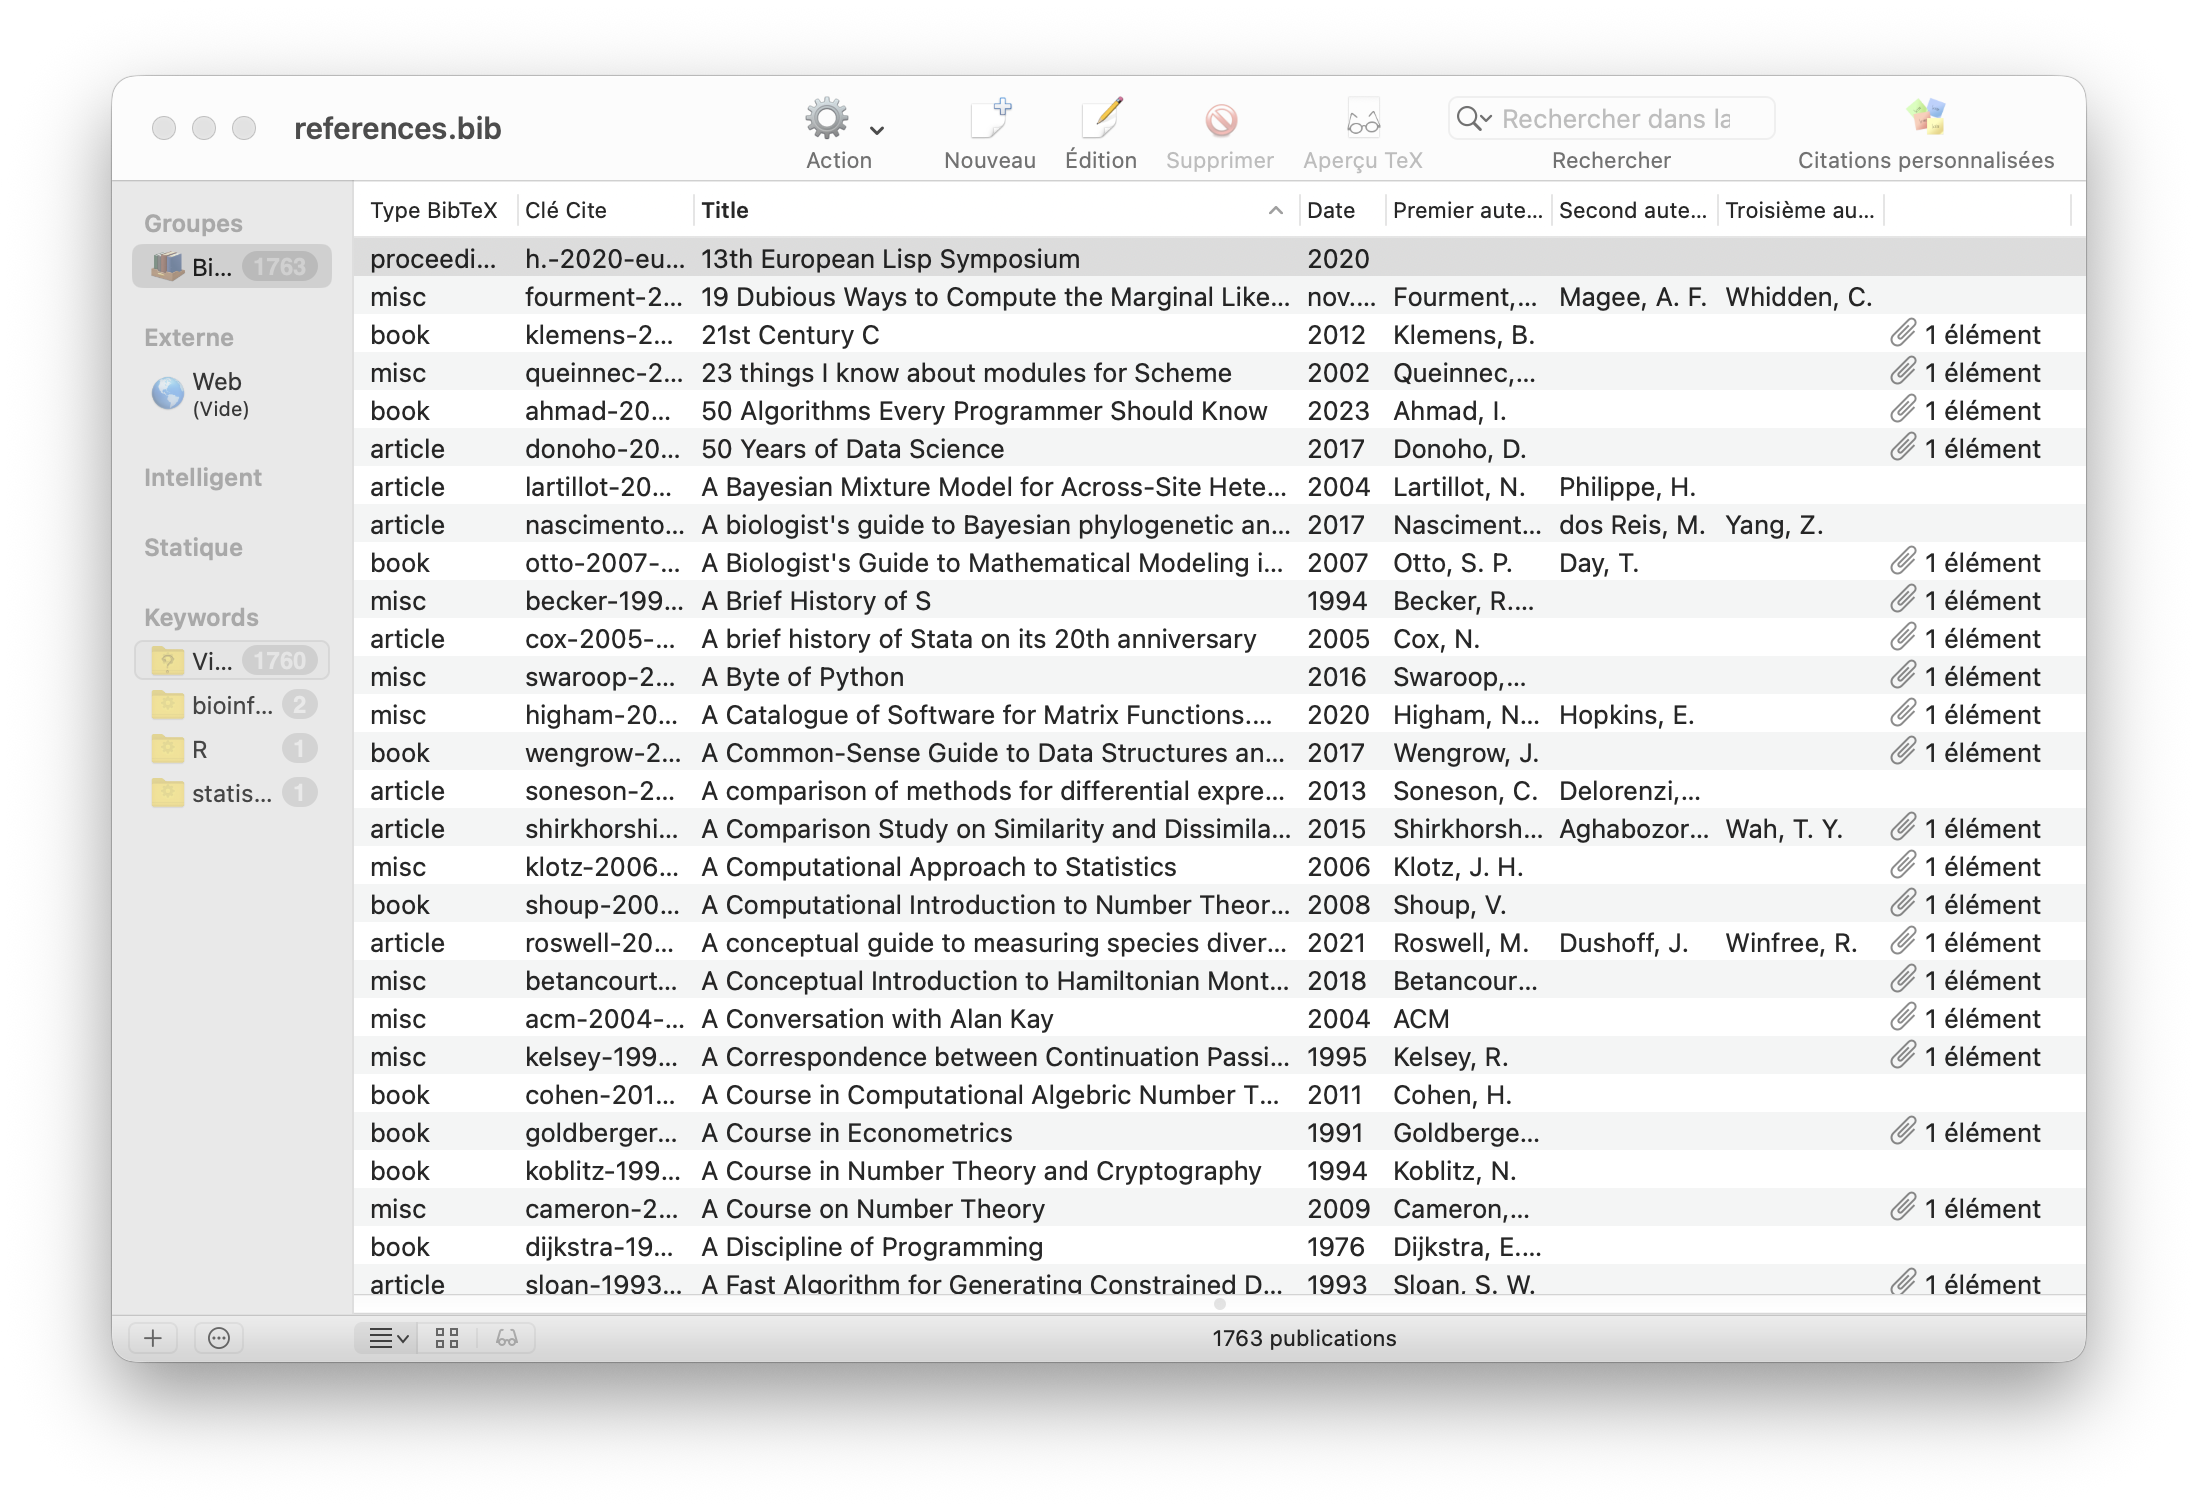The height and width of the screenshot is (1510, 2198).
Task: Open search options from magnifier dropdown
Action: (x=1474, y=119)
